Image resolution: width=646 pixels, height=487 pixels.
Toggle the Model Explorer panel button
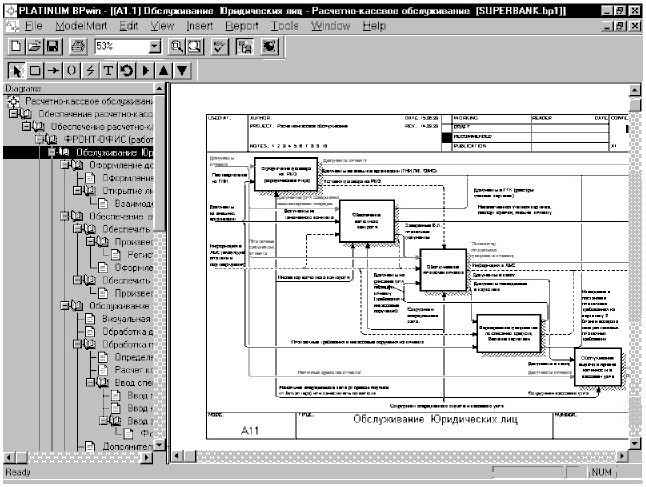click(245, 46)
